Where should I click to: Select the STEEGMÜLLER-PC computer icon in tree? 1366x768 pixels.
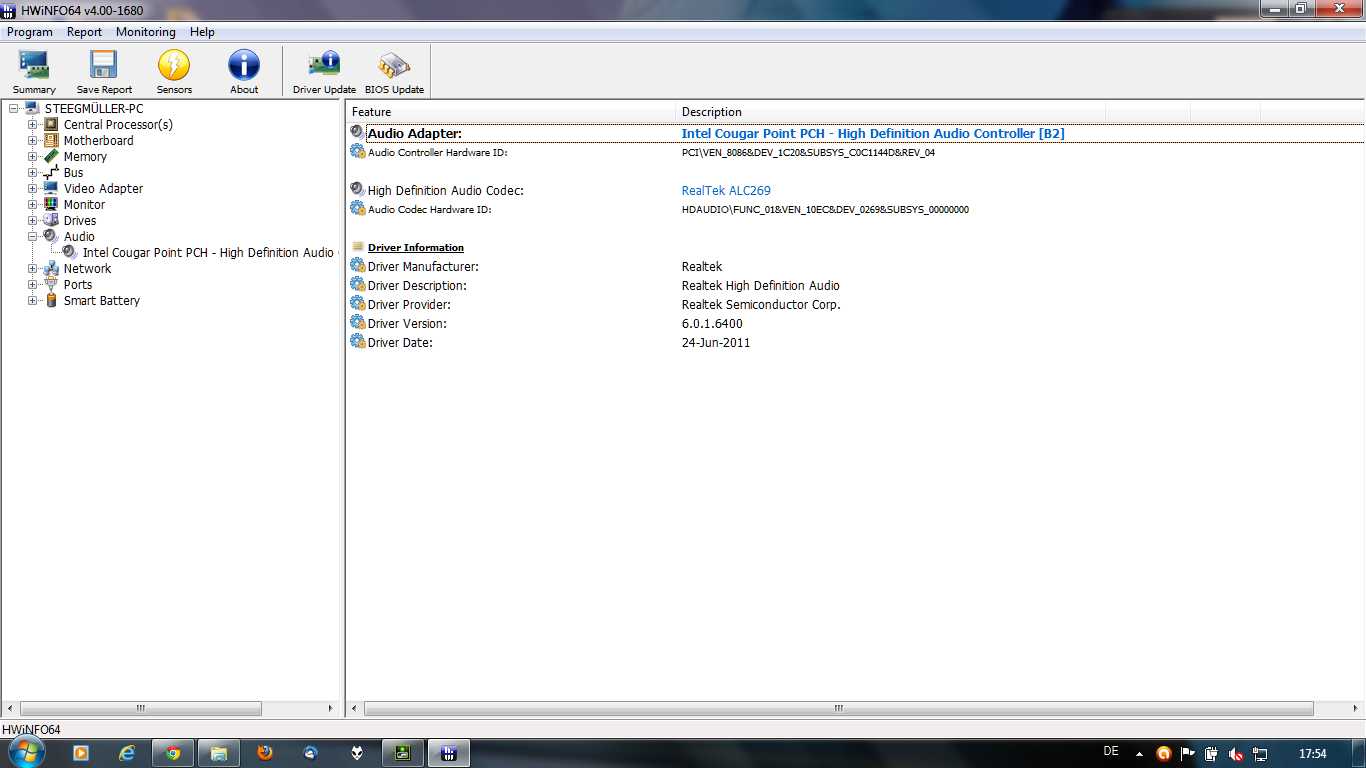[x=32, y=108]
